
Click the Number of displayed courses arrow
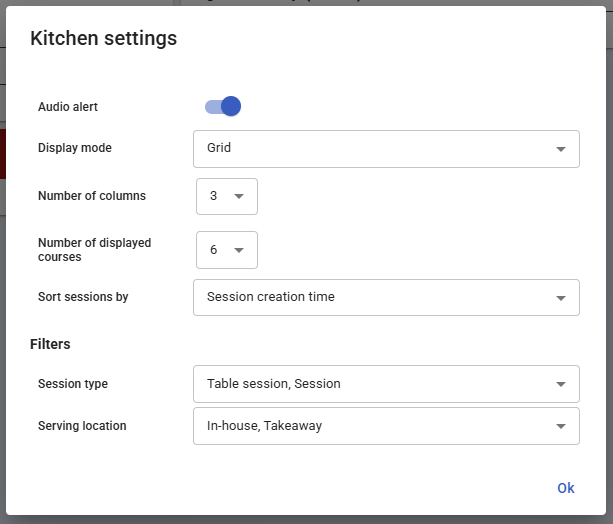pos(239,250)
